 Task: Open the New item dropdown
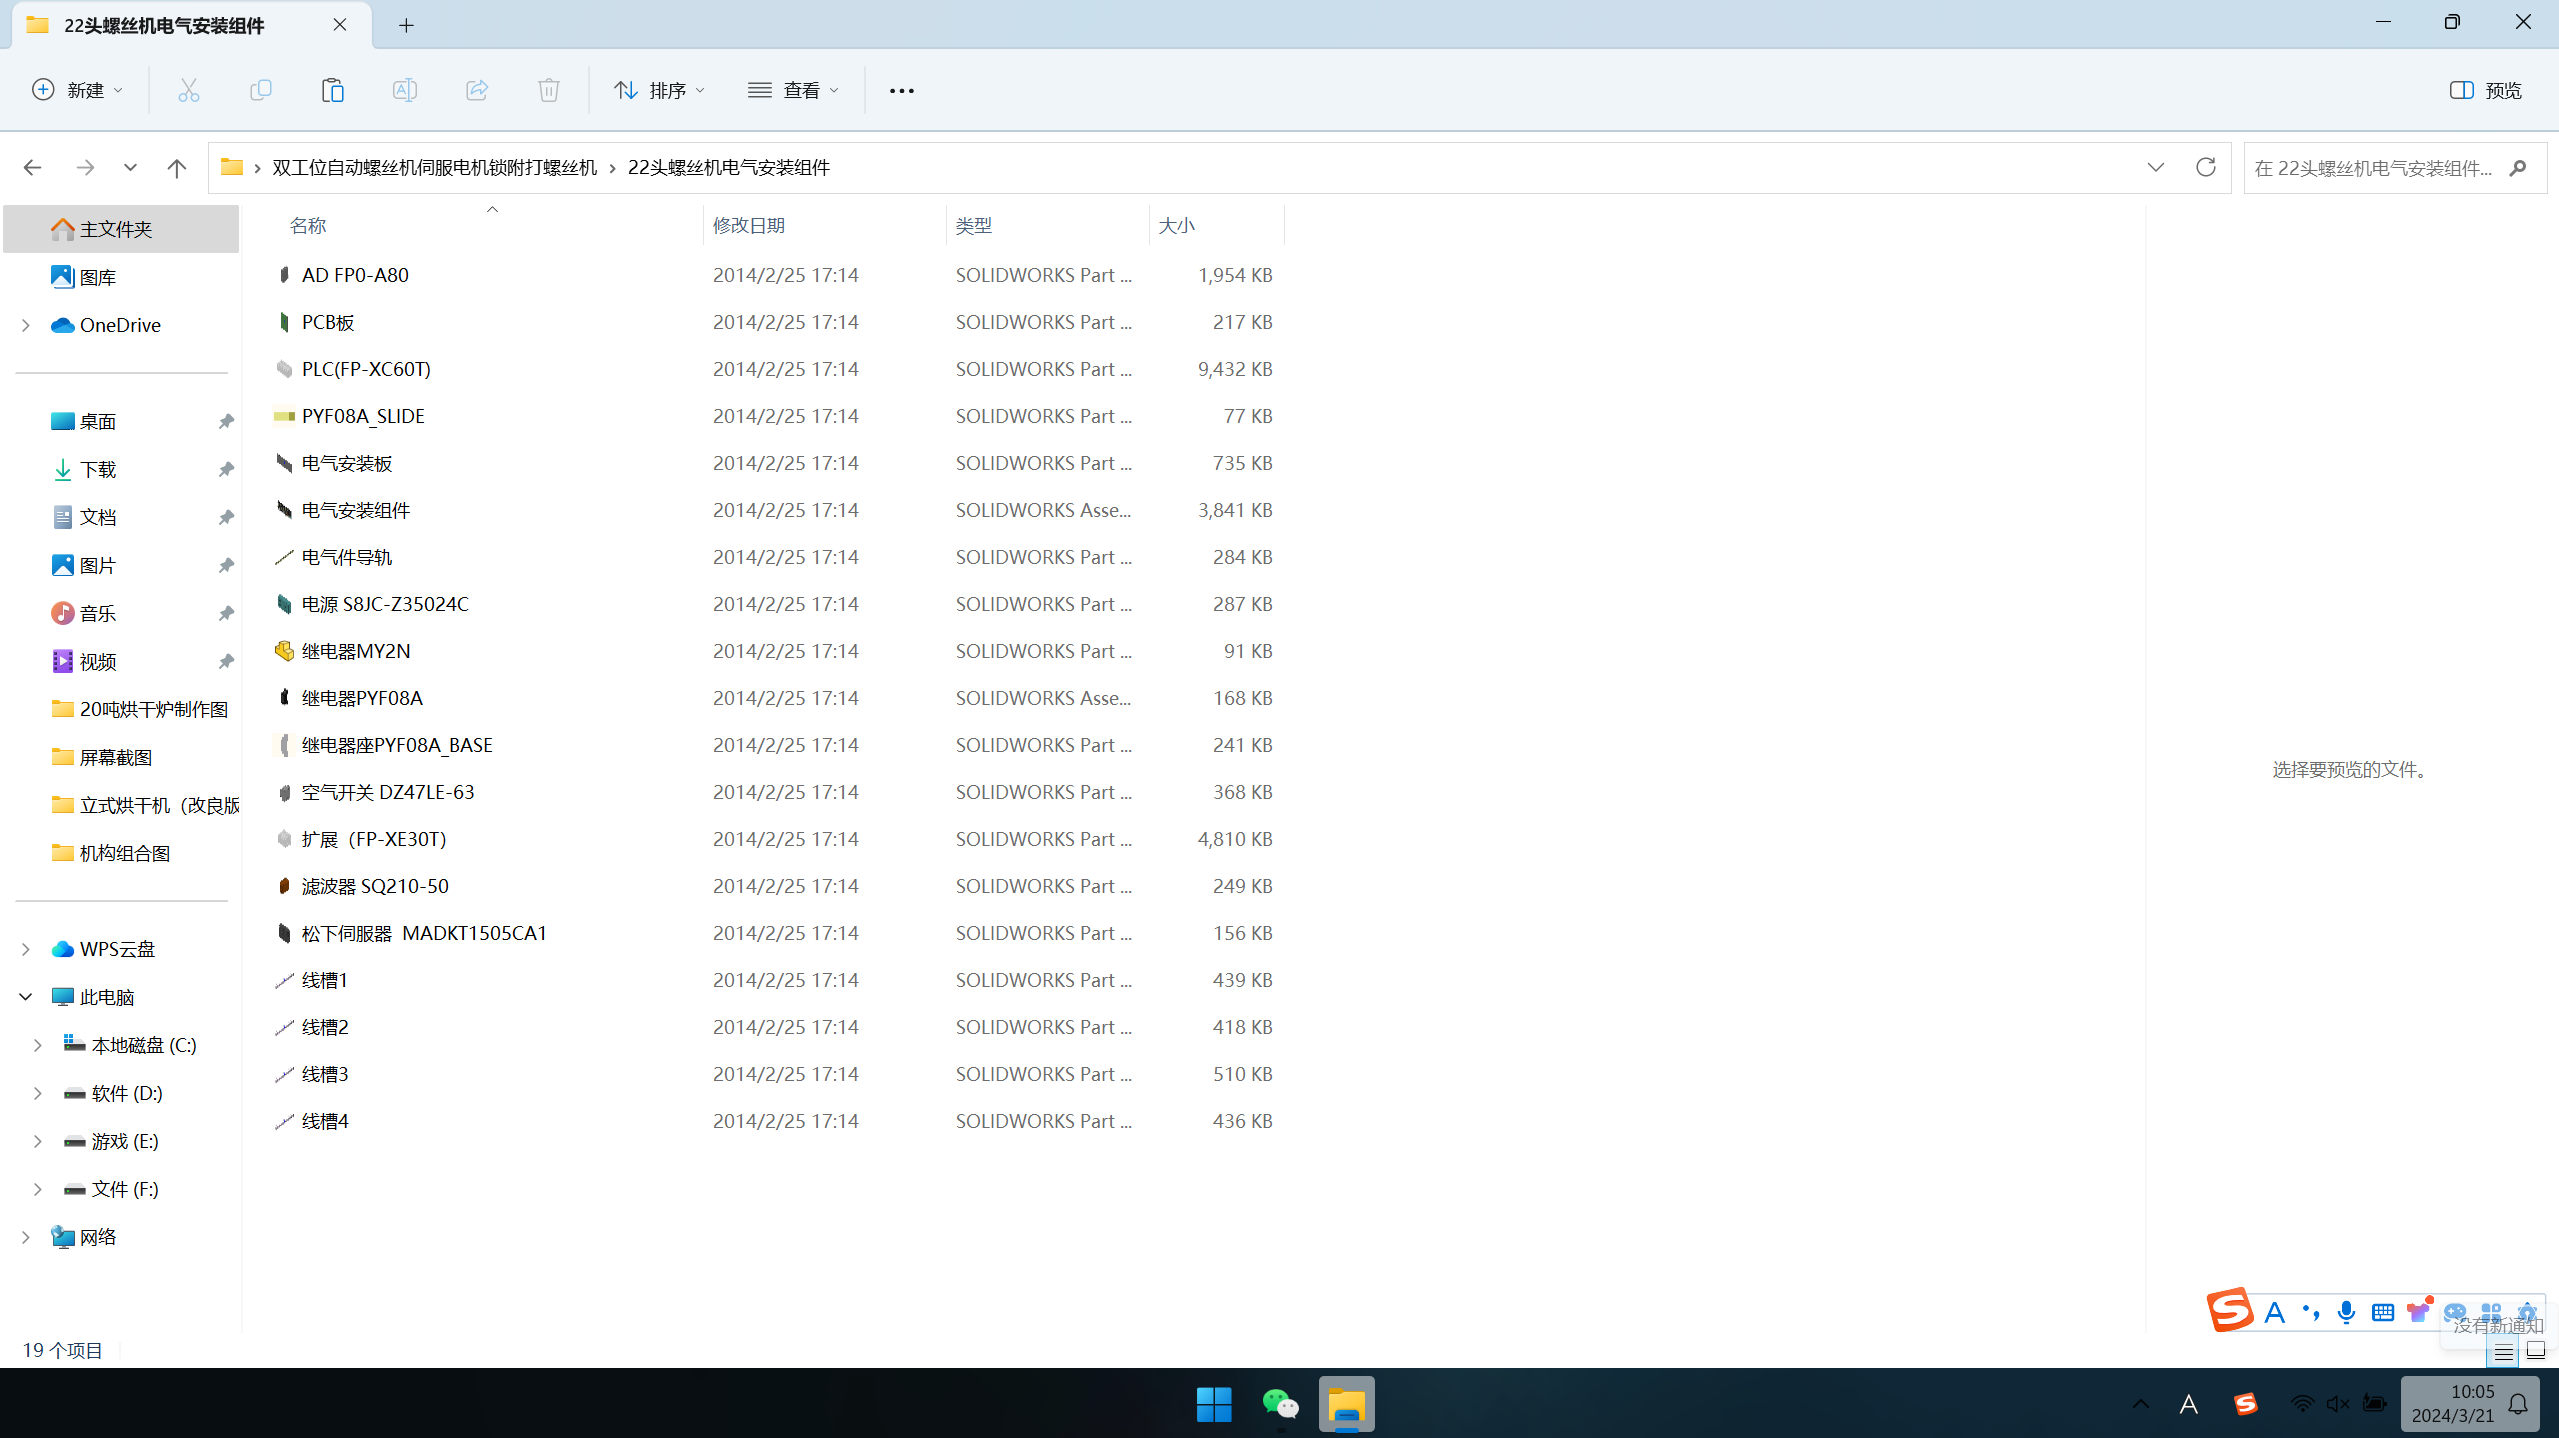tap(78, 90)
